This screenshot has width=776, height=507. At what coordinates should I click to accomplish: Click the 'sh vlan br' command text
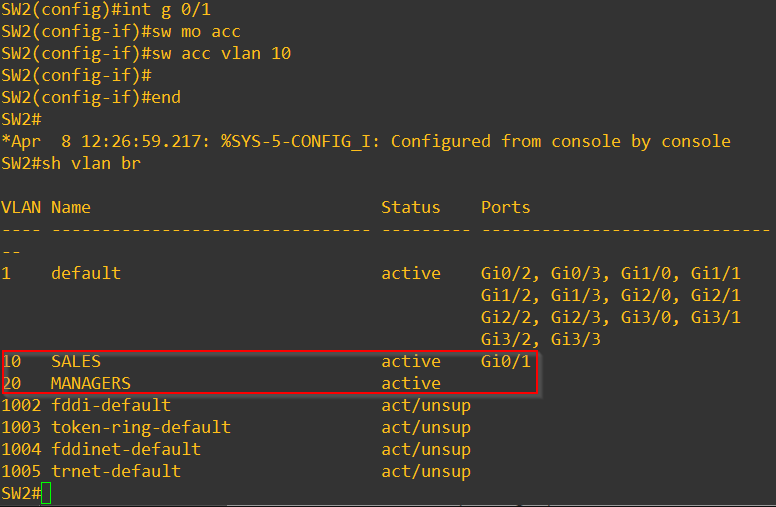pyautogui.click(x=91, y=163)
